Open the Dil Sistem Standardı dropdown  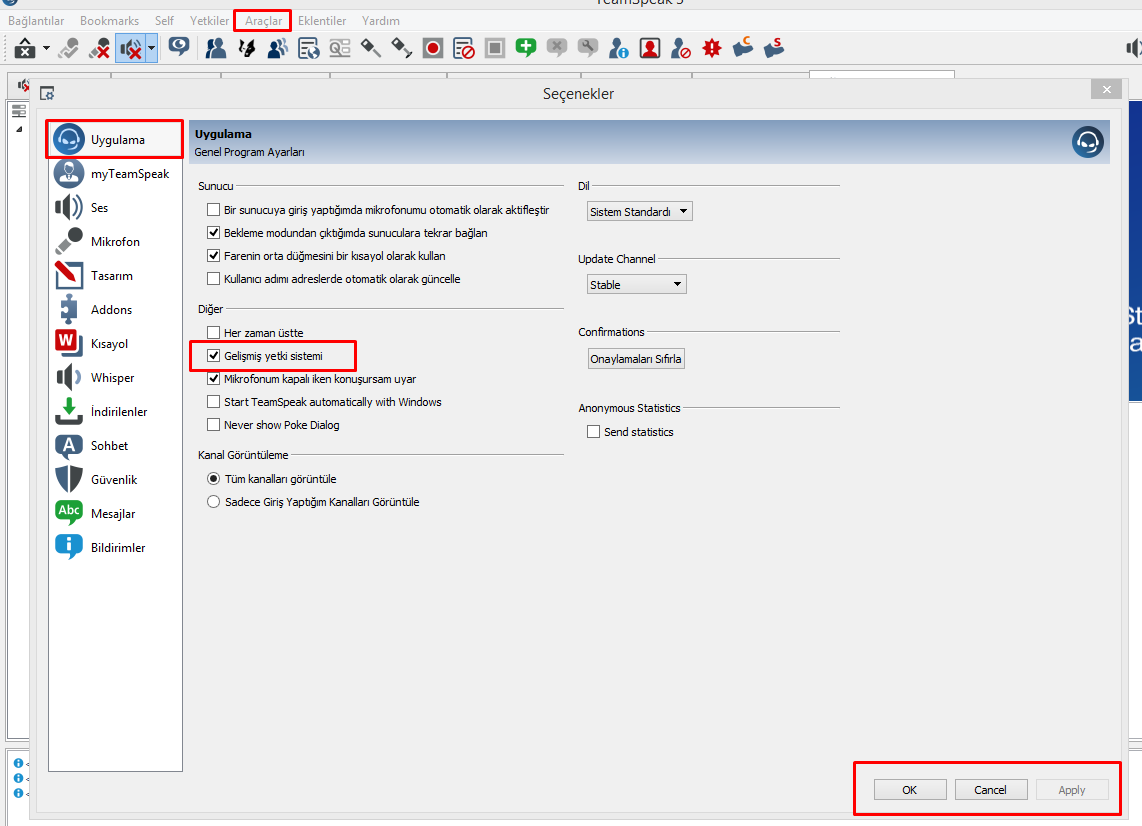[639, 212]
